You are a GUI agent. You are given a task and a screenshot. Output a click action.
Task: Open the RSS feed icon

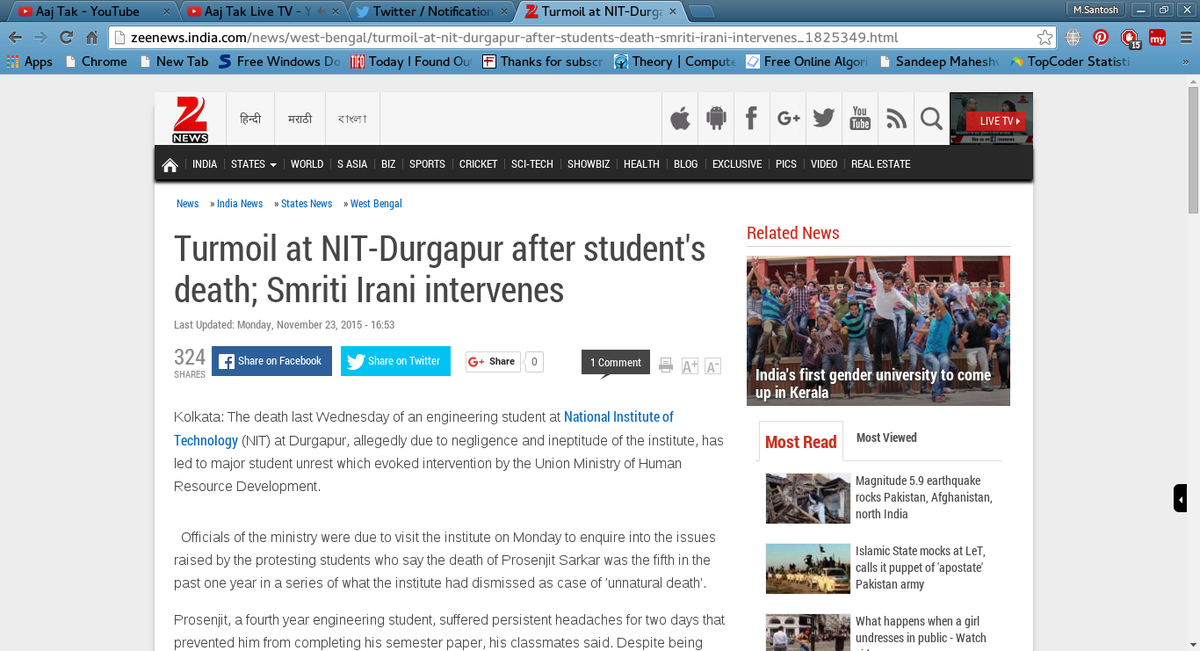pos(896,119)
